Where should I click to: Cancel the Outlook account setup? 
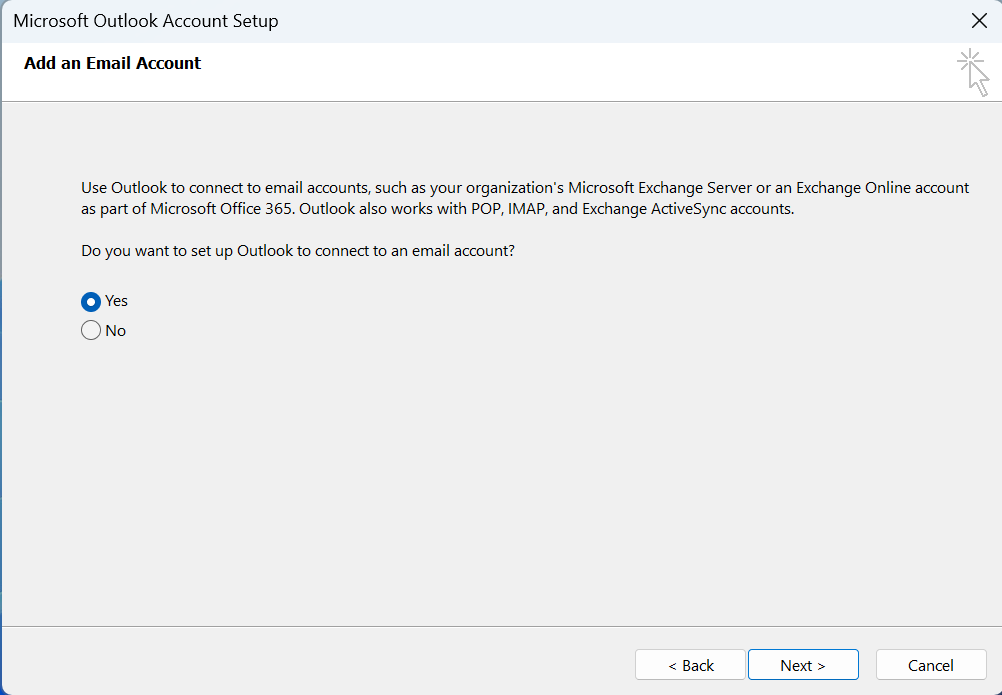[x=930, y=665]
